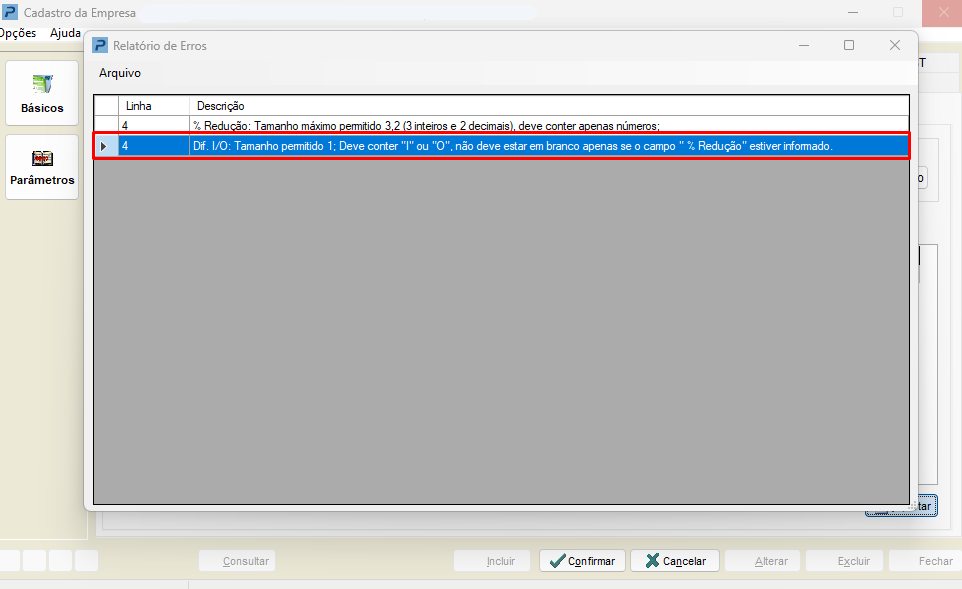Select the '% Redução: Tamanho máximo' error row

pyautogui.click(x=501, y=126)
